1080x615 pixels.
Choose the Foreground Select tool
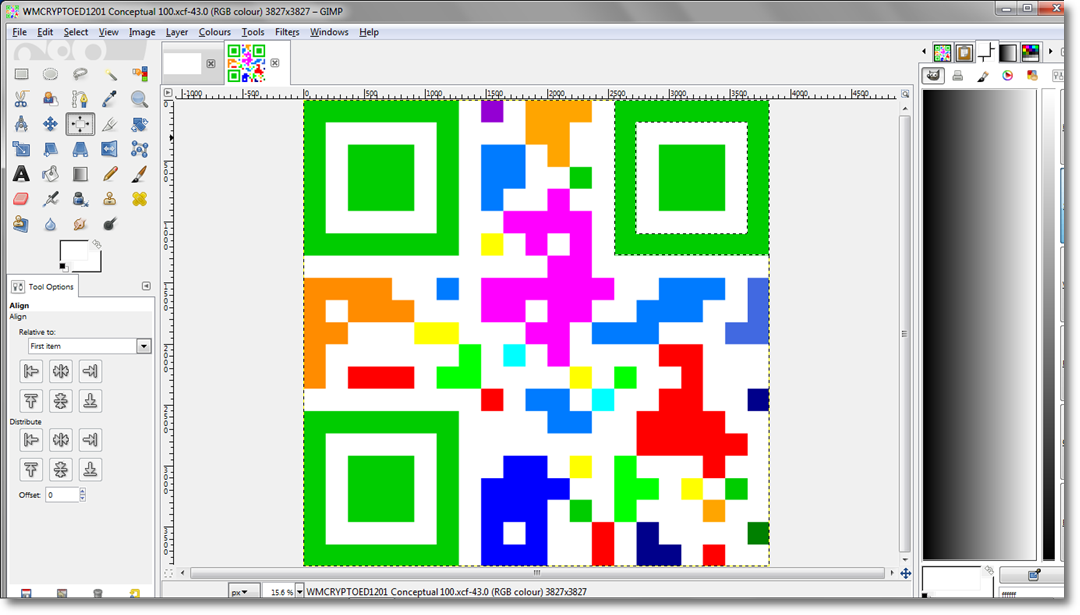coord(50,99)
